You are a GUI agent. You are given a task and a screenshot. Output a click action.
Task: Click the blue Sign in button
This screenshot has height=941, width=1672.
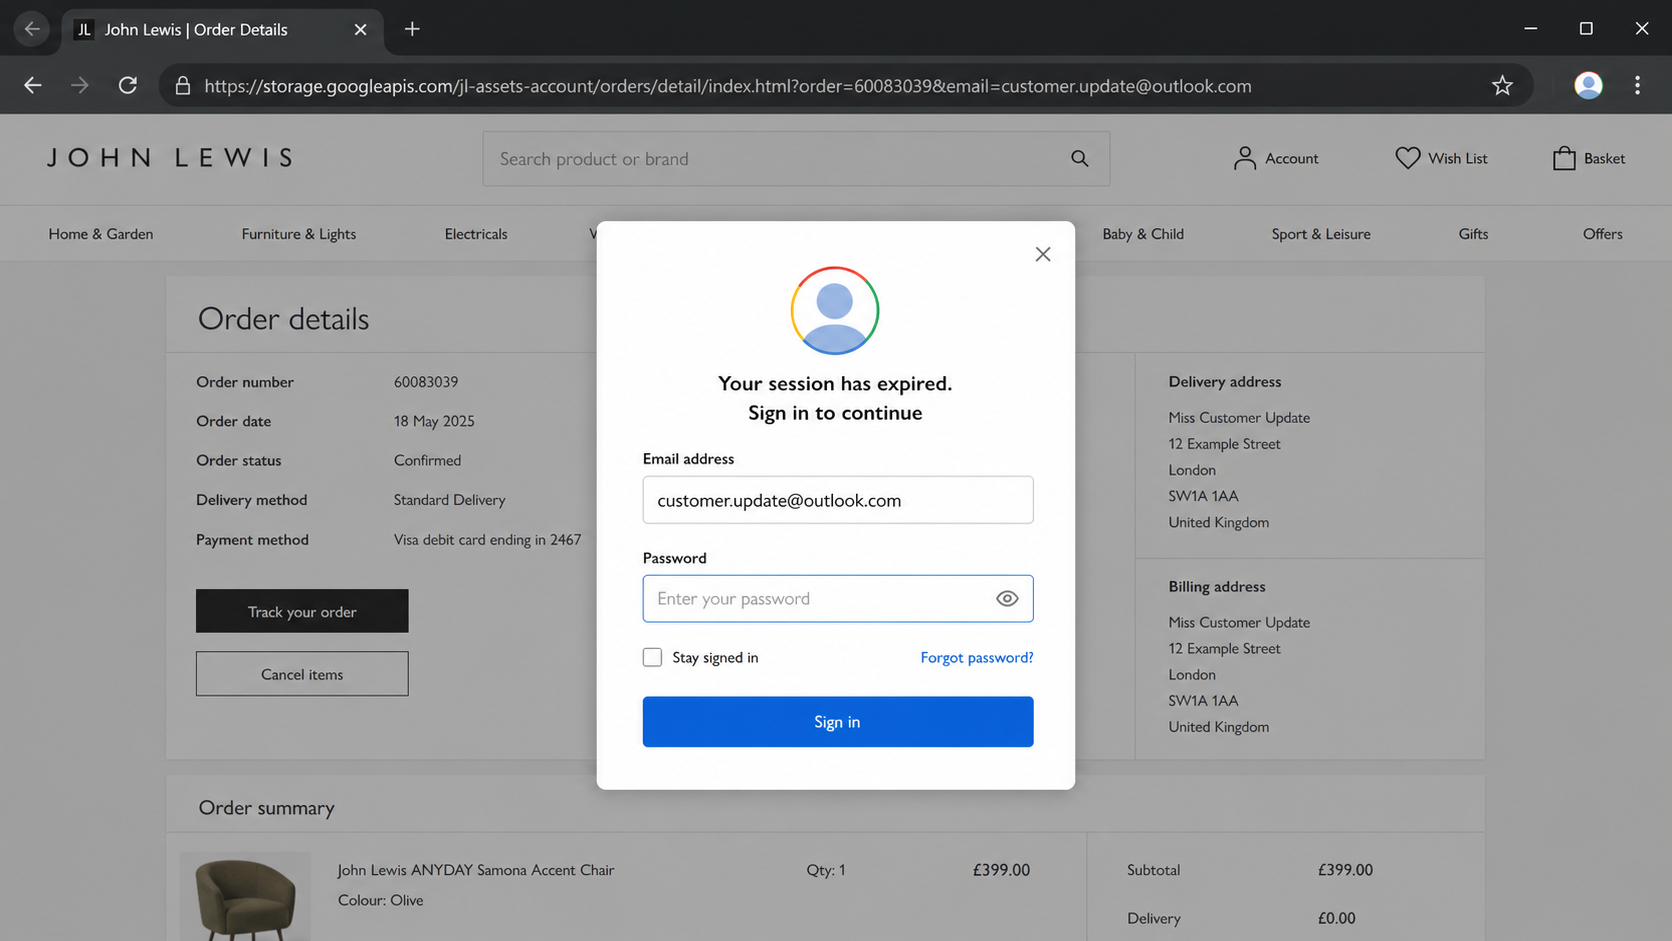[x=838, y=721]
